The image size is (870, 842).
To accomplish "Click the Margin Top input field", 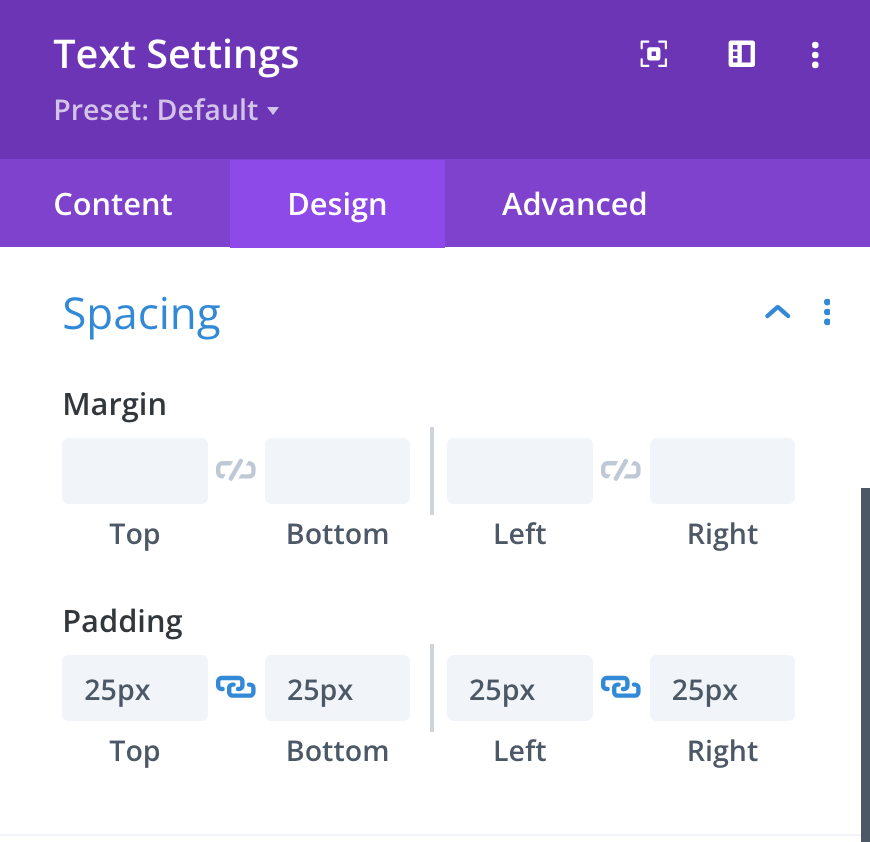I will click(135, 470).
